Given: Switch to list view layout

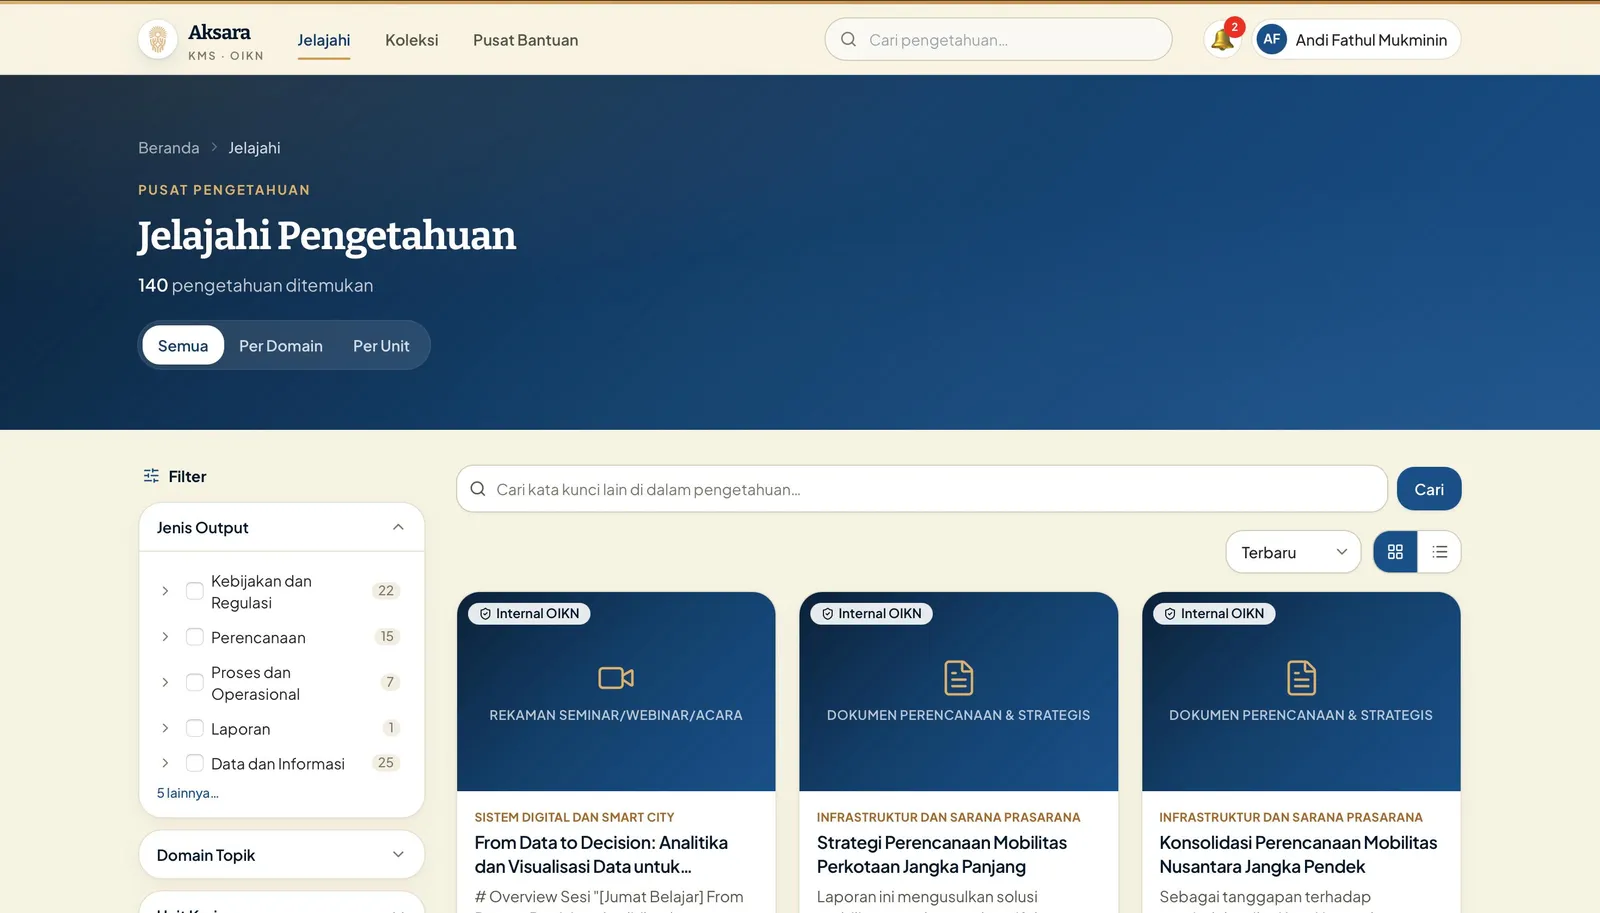Looking at the screenshot, I should point(1439,552).
